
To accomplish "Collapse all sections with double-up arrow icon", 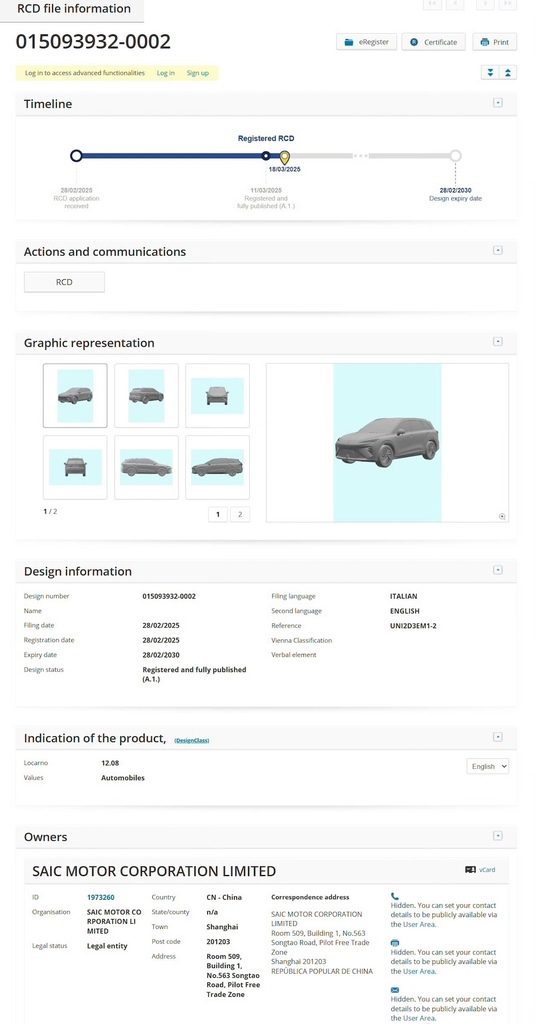I will click(x=508, y=72).
